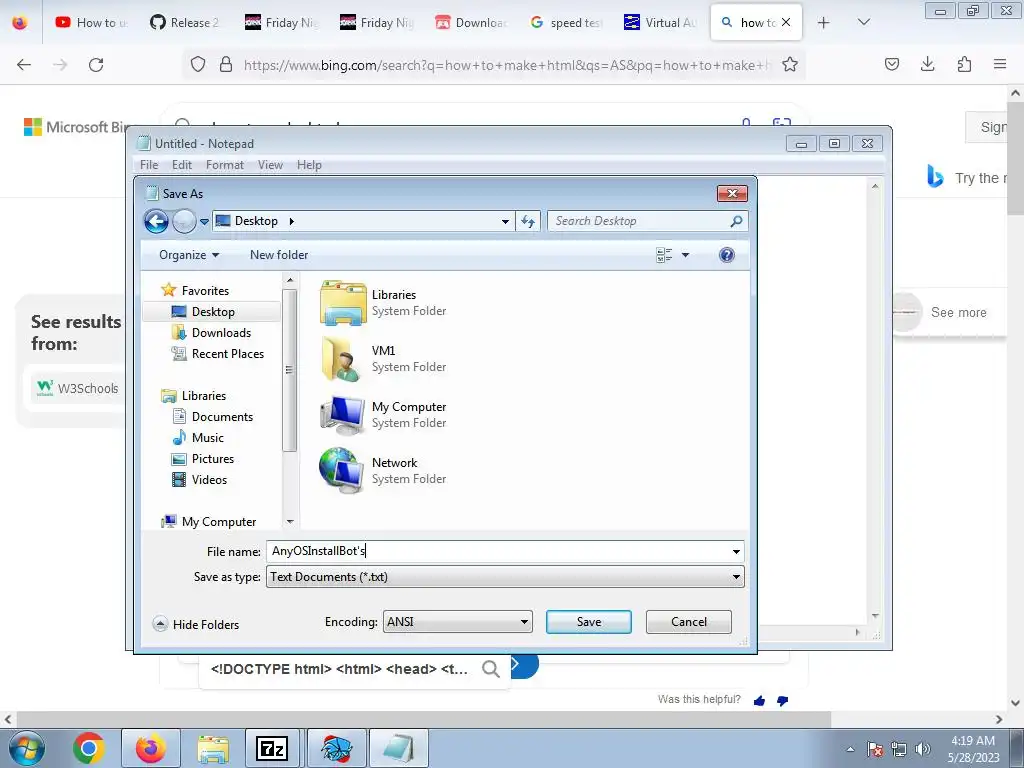
Task: Click New folder button
Action: click(279, 255)
